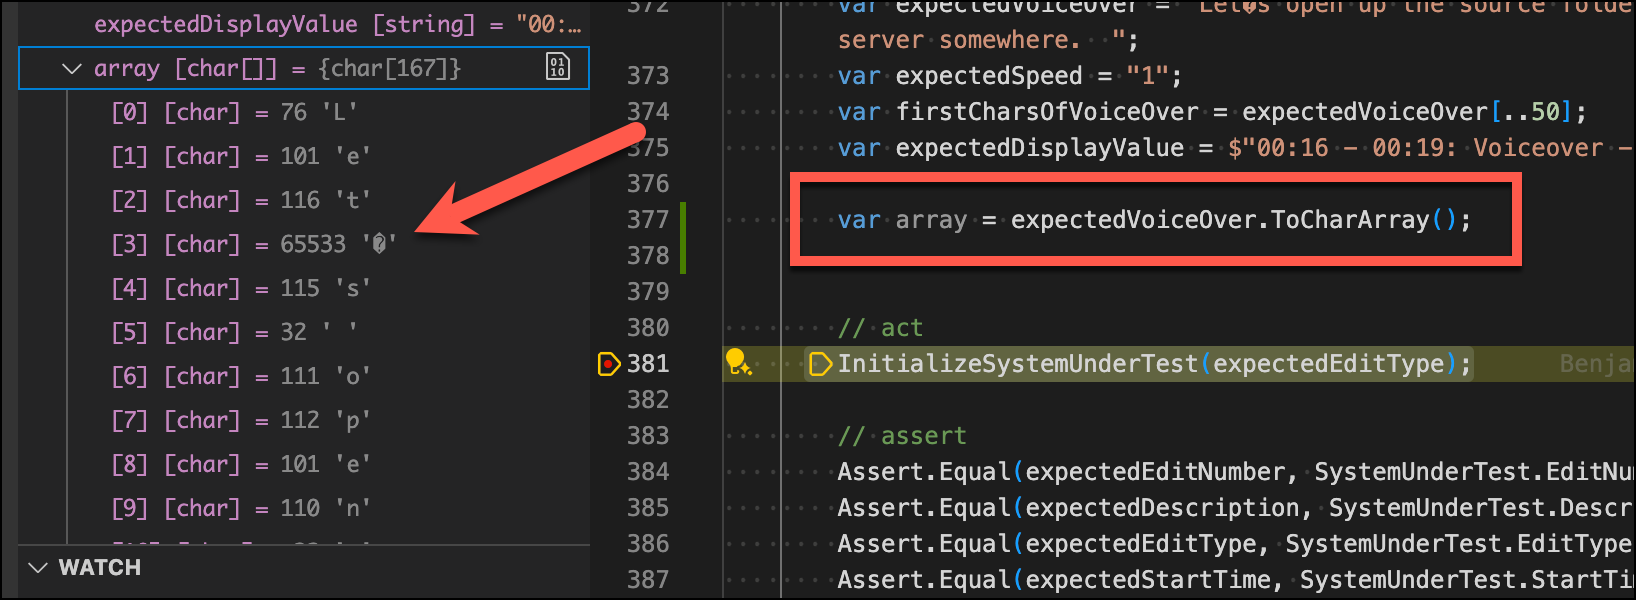Click line number 377 in gutter

[x=648, y=220]
